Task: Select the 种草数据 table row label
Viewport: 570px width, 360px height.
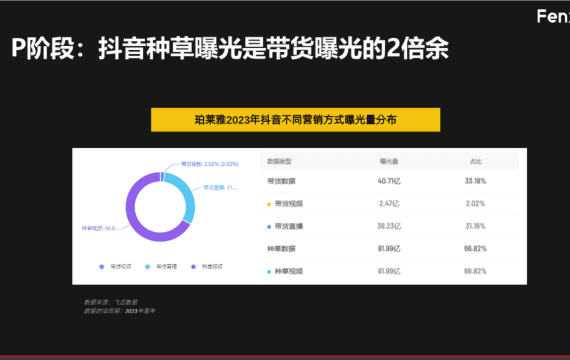Action: tap(281, 248)
